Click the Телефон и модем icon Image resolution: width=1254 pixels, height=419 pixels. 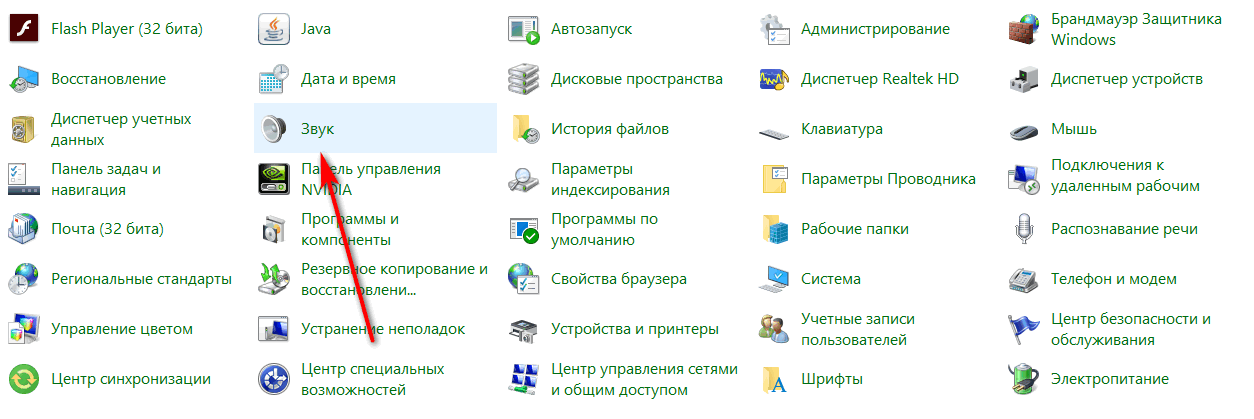tap(1023, 279)
